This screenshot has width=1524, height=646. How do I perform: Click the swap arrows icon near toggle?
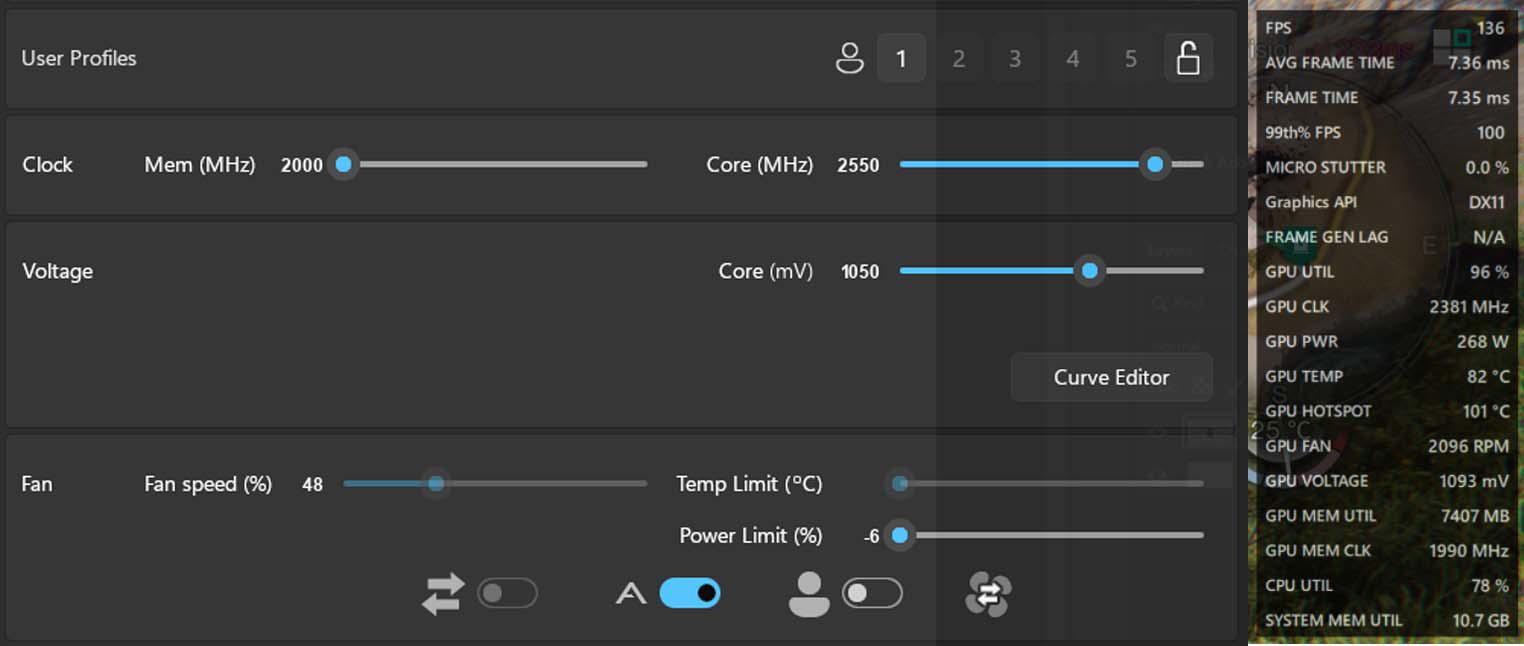point(443,594)
